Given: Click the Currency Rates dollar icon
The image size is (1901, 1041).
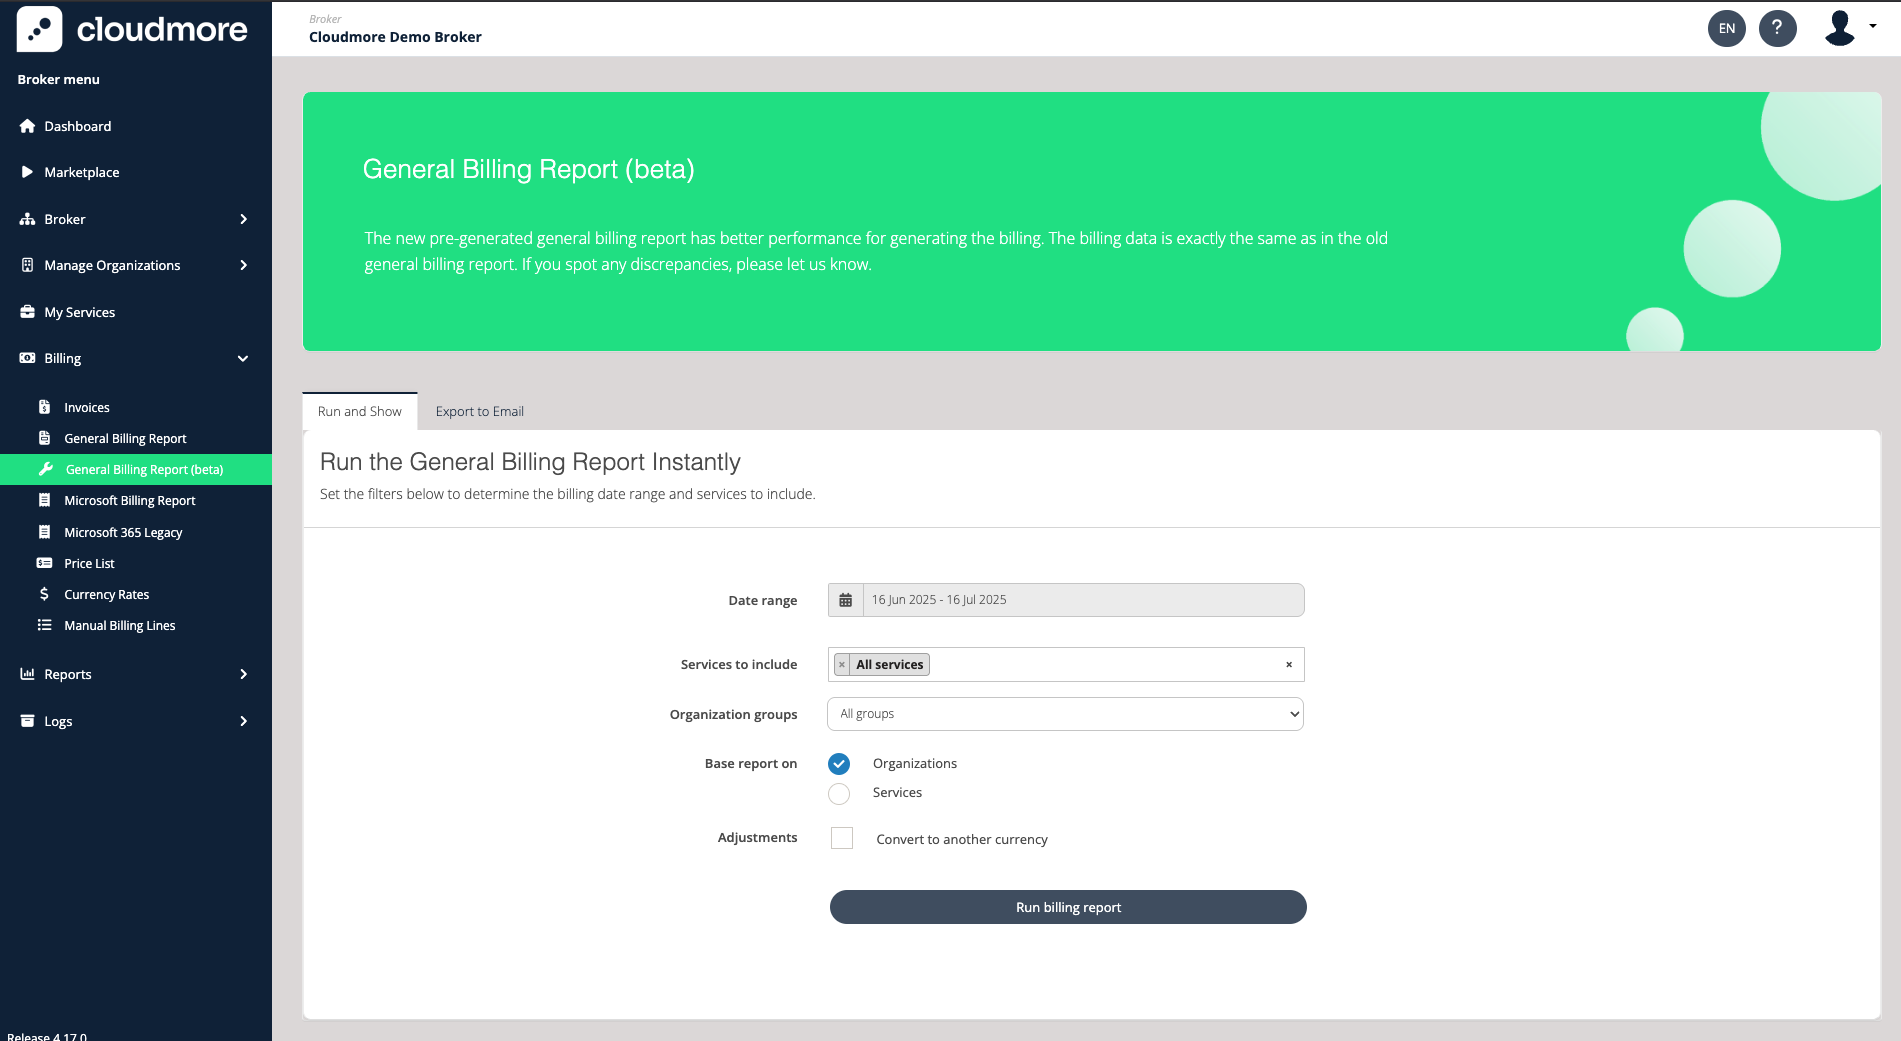Looking at the screenshot, I should (44, 594).
